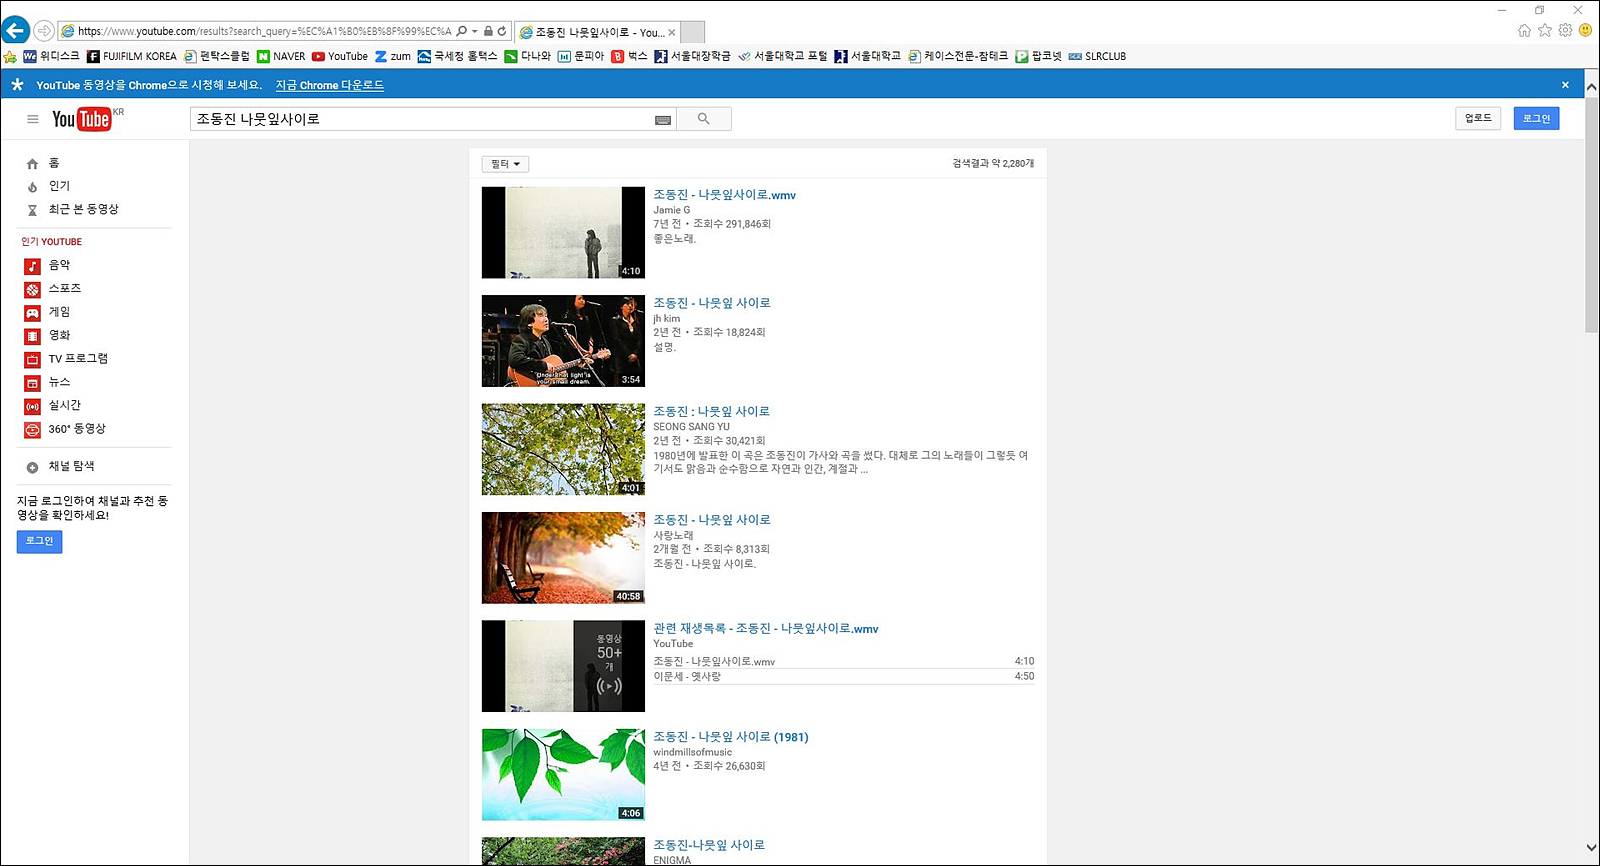Click the magnifier search button
Screen dimensions: 1600x866
click(x=704, y=119)
